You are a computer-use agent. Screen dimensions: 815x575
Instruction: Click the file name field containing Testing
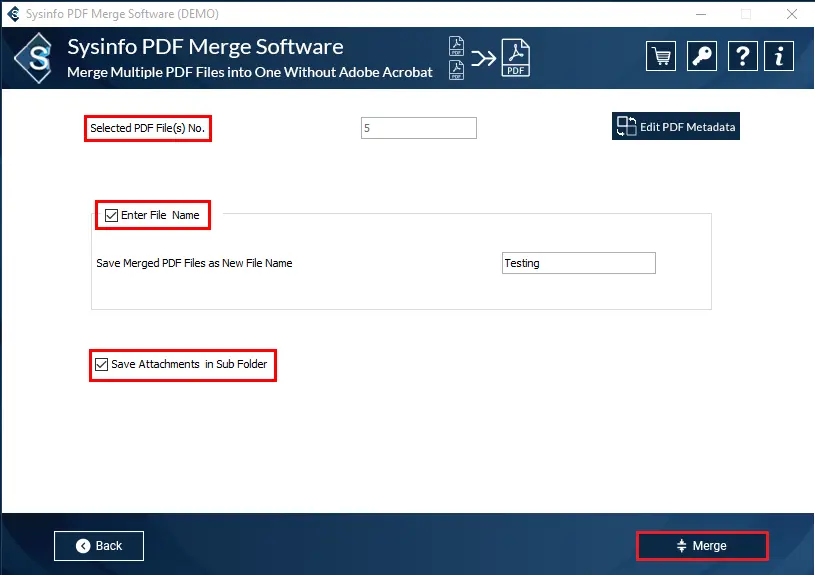(579, 263)
